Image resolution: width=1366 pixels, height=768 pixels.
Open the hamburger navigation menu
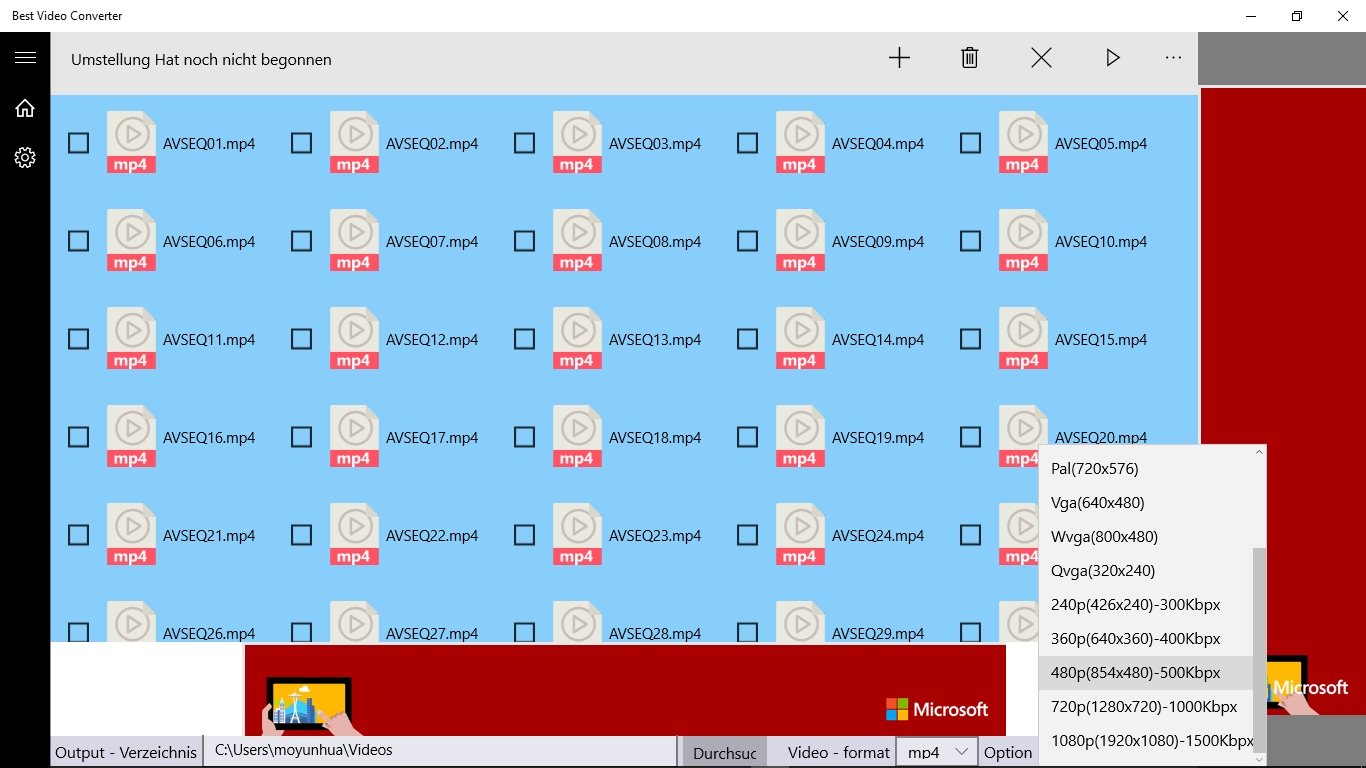pyautogui.click(x=25, y=57)
